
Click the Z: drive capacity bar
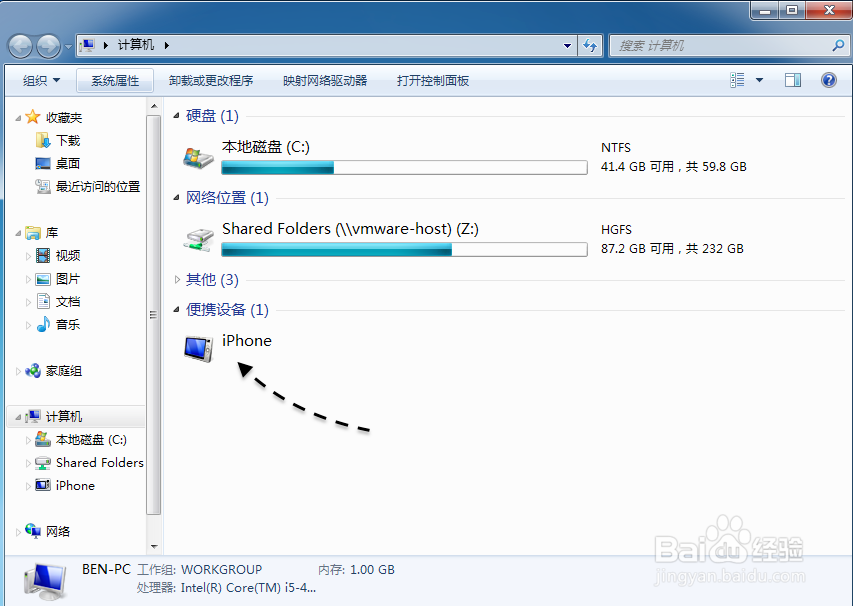(404, 250)
